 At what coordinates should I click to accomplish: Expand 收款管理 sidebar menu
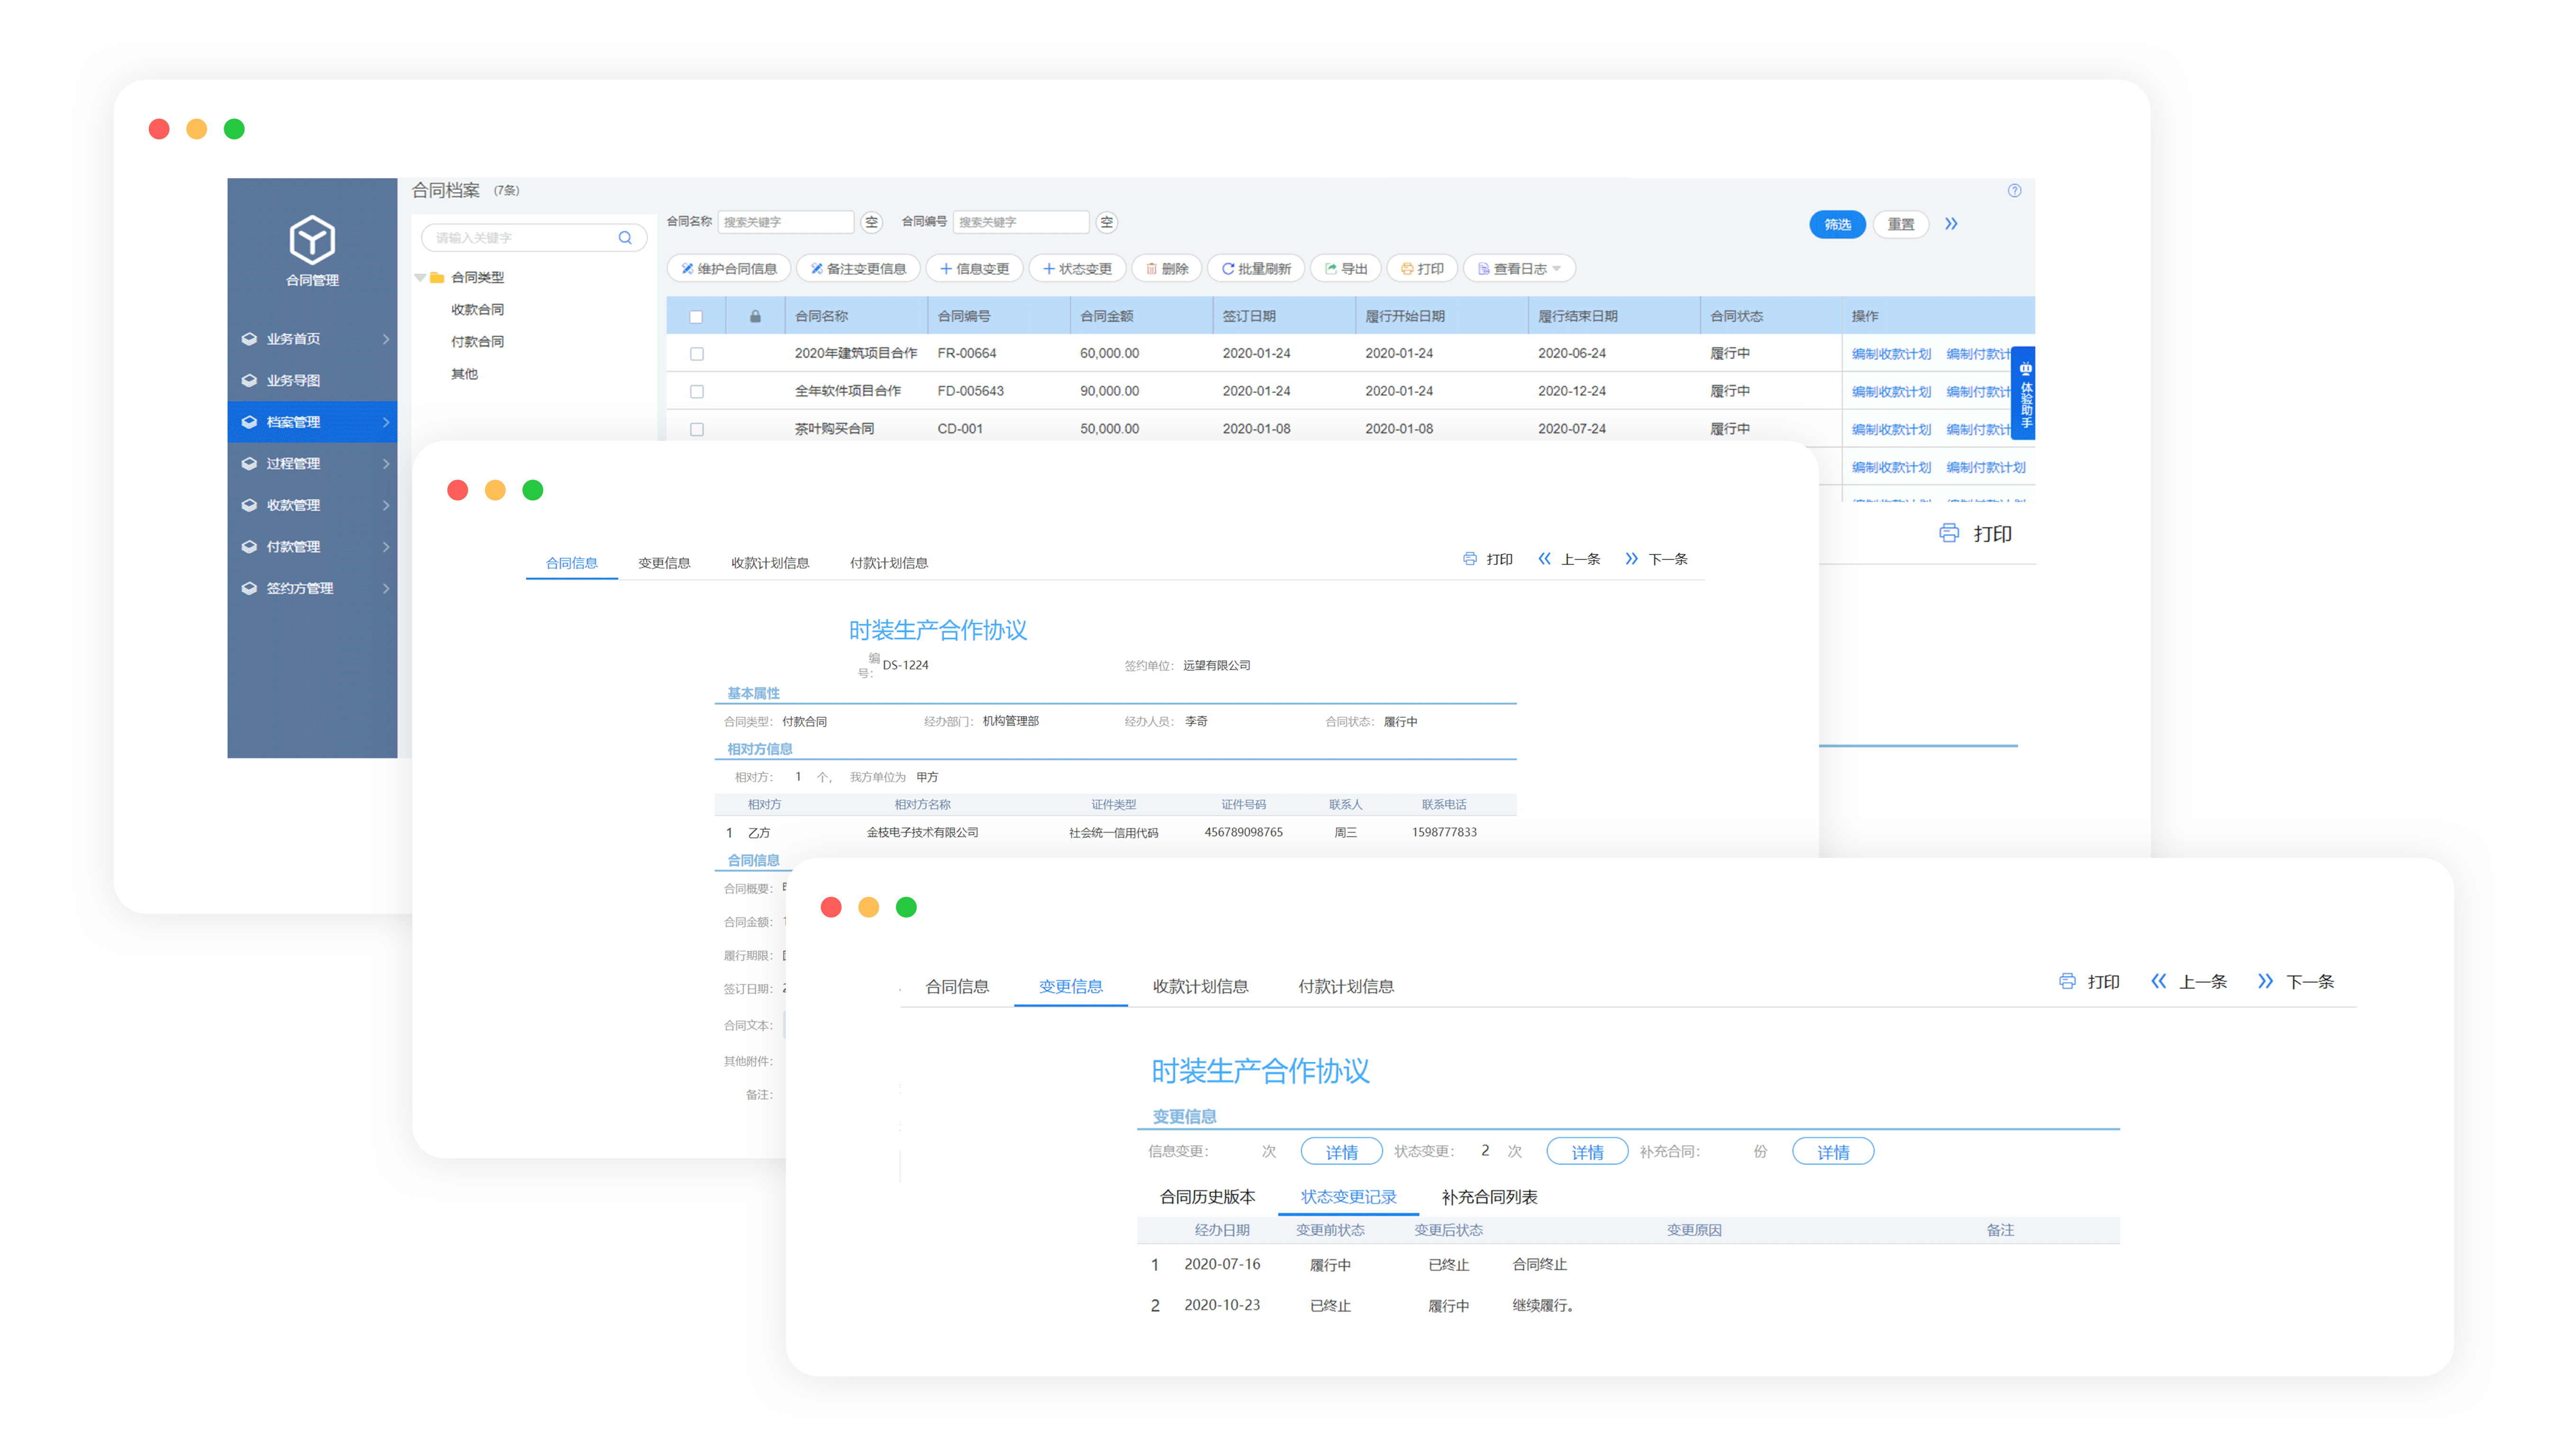point(386,505)
